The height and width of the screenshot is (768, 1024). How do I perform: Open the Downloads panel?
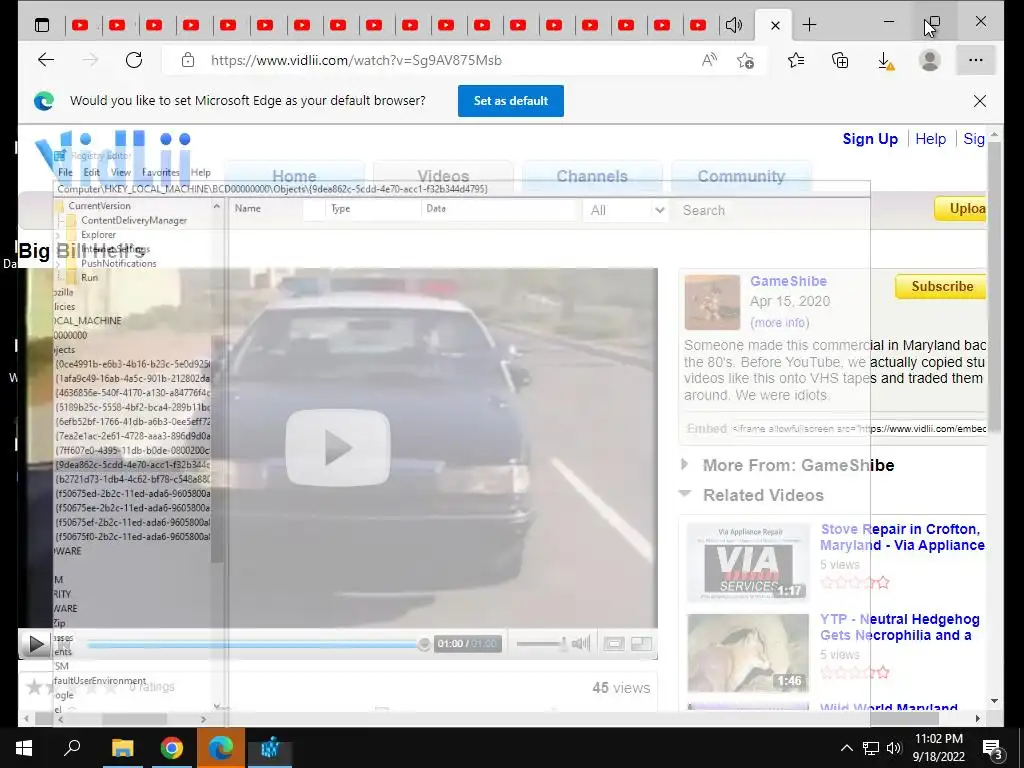pyautogui.click(x=885, y=61)
